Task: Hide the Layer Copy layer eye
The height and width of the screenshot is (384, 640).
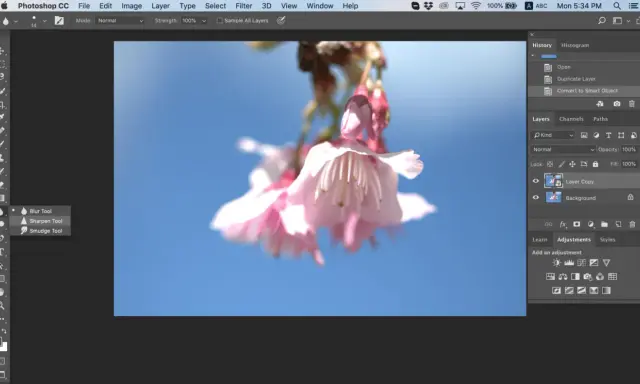Action: (x=536, y=181)
